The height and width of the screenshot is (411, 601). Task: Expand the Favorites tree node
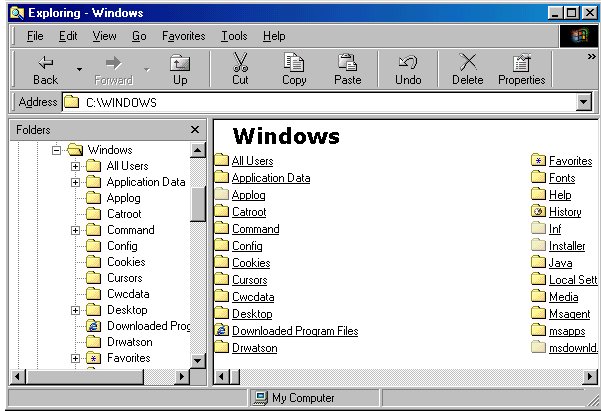(x=76, y=358)
